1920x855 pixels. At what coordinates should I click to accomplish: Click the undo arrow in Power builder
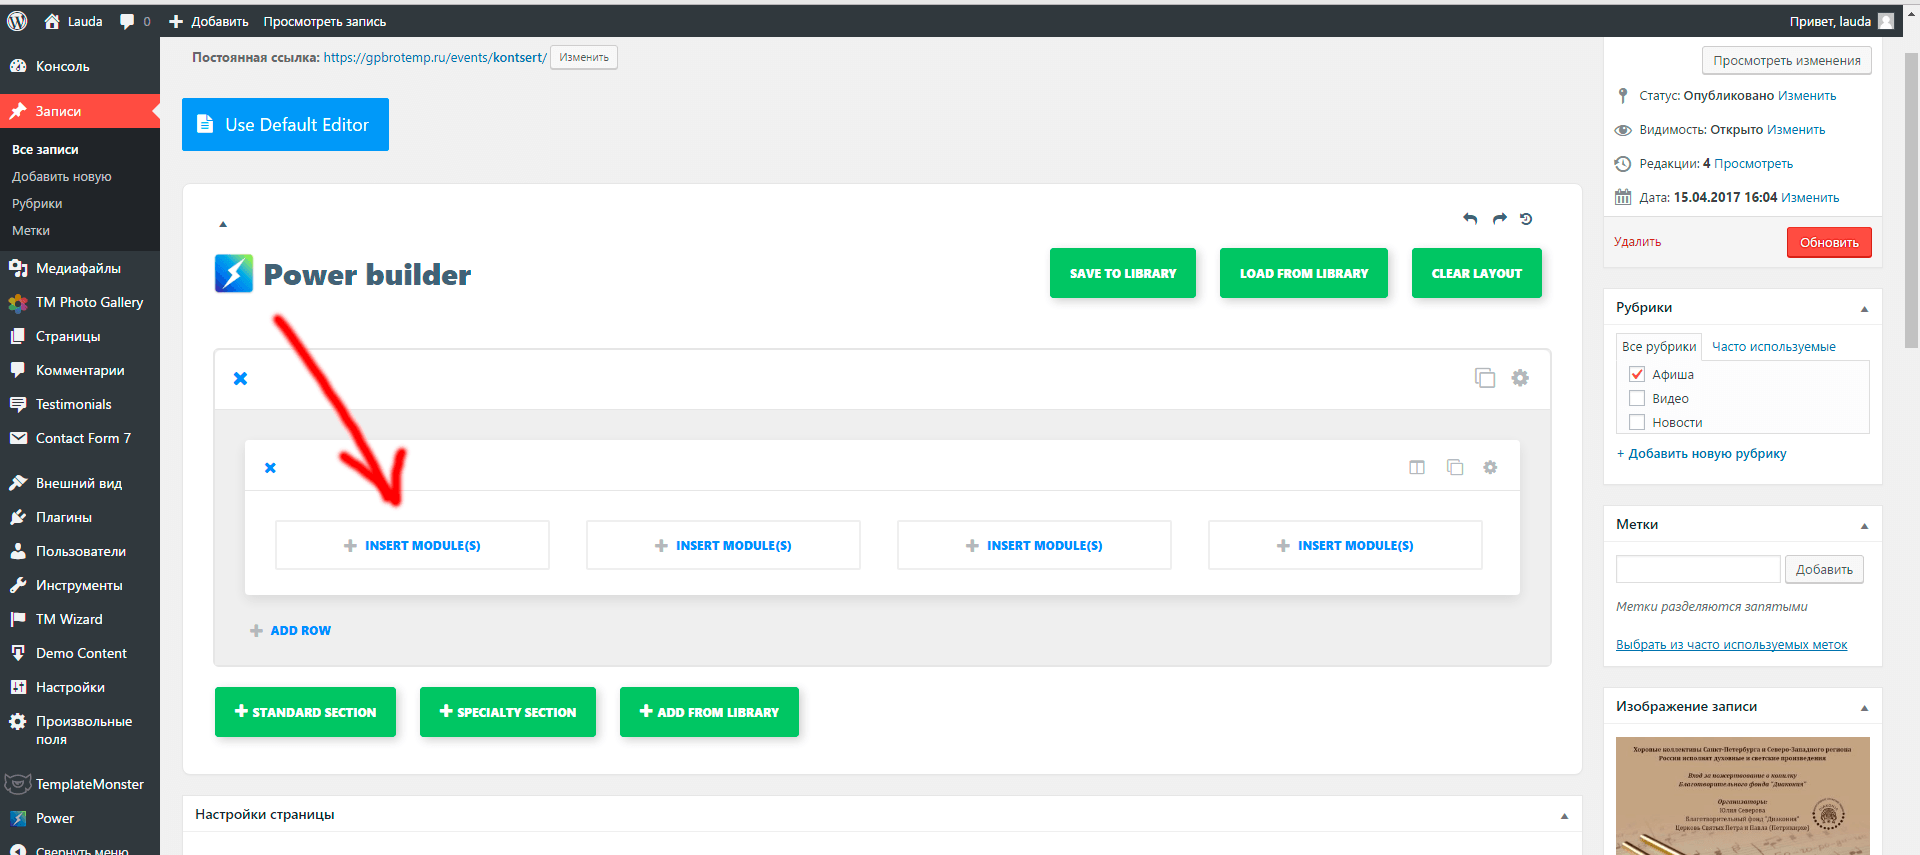pyautogui.click(x=1470, y=219)
